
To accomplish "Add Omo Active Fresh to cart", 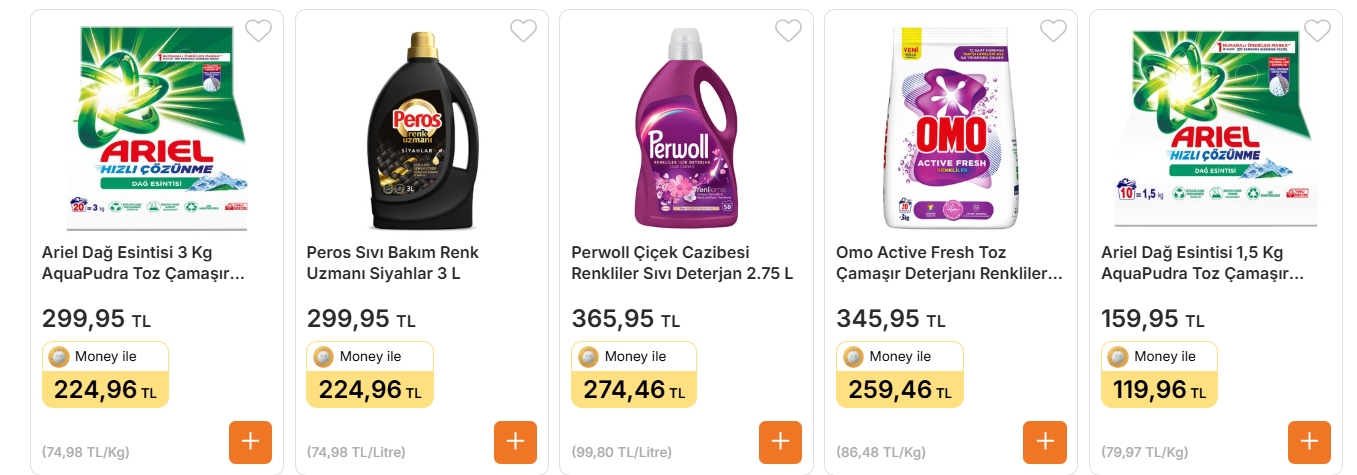I will [x=1045, y=442].
